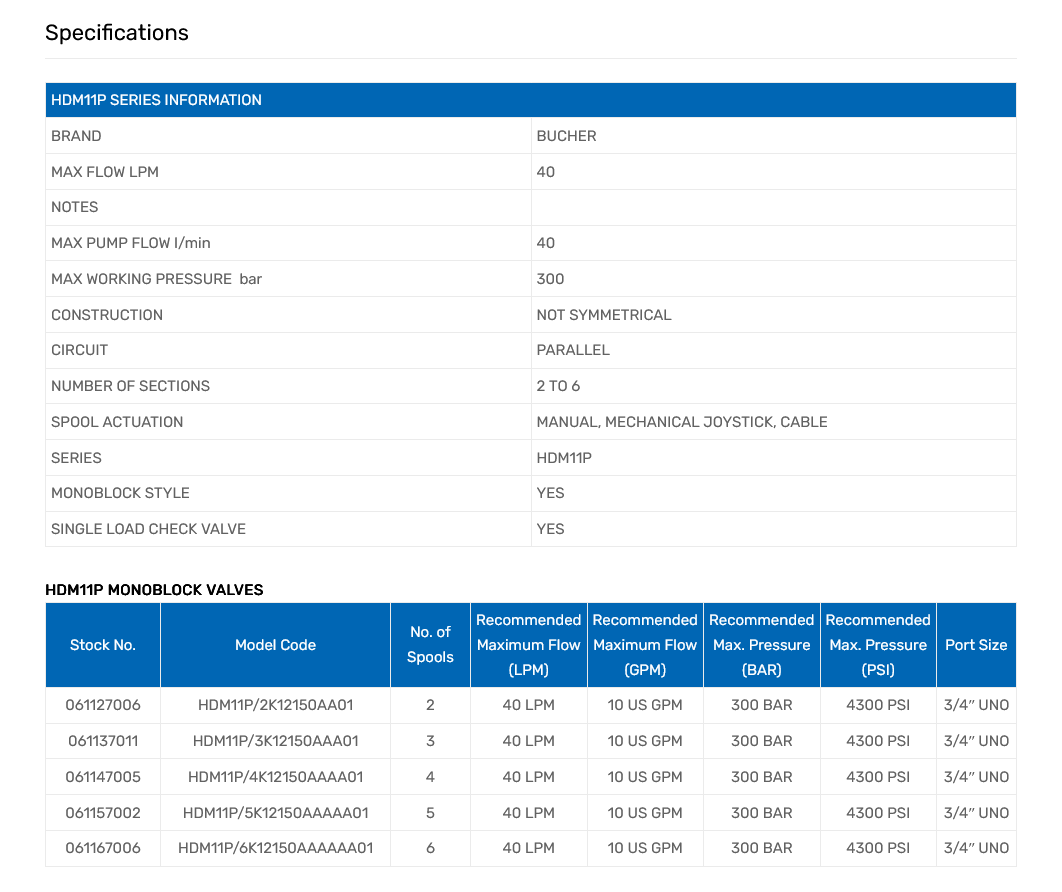Click the No. of Spools column header

[x=430, y=645]
